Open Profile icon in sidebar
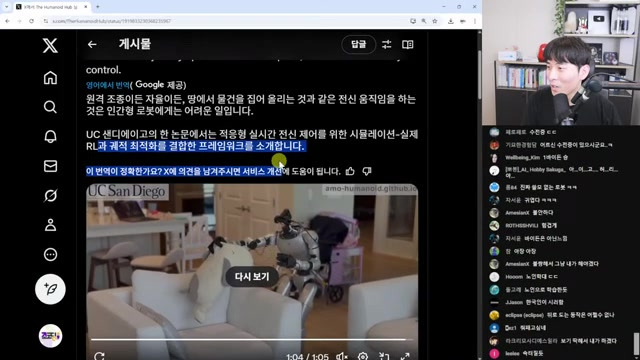The width and height of the screenshot is (640, 360). click(x=50, y=225)
